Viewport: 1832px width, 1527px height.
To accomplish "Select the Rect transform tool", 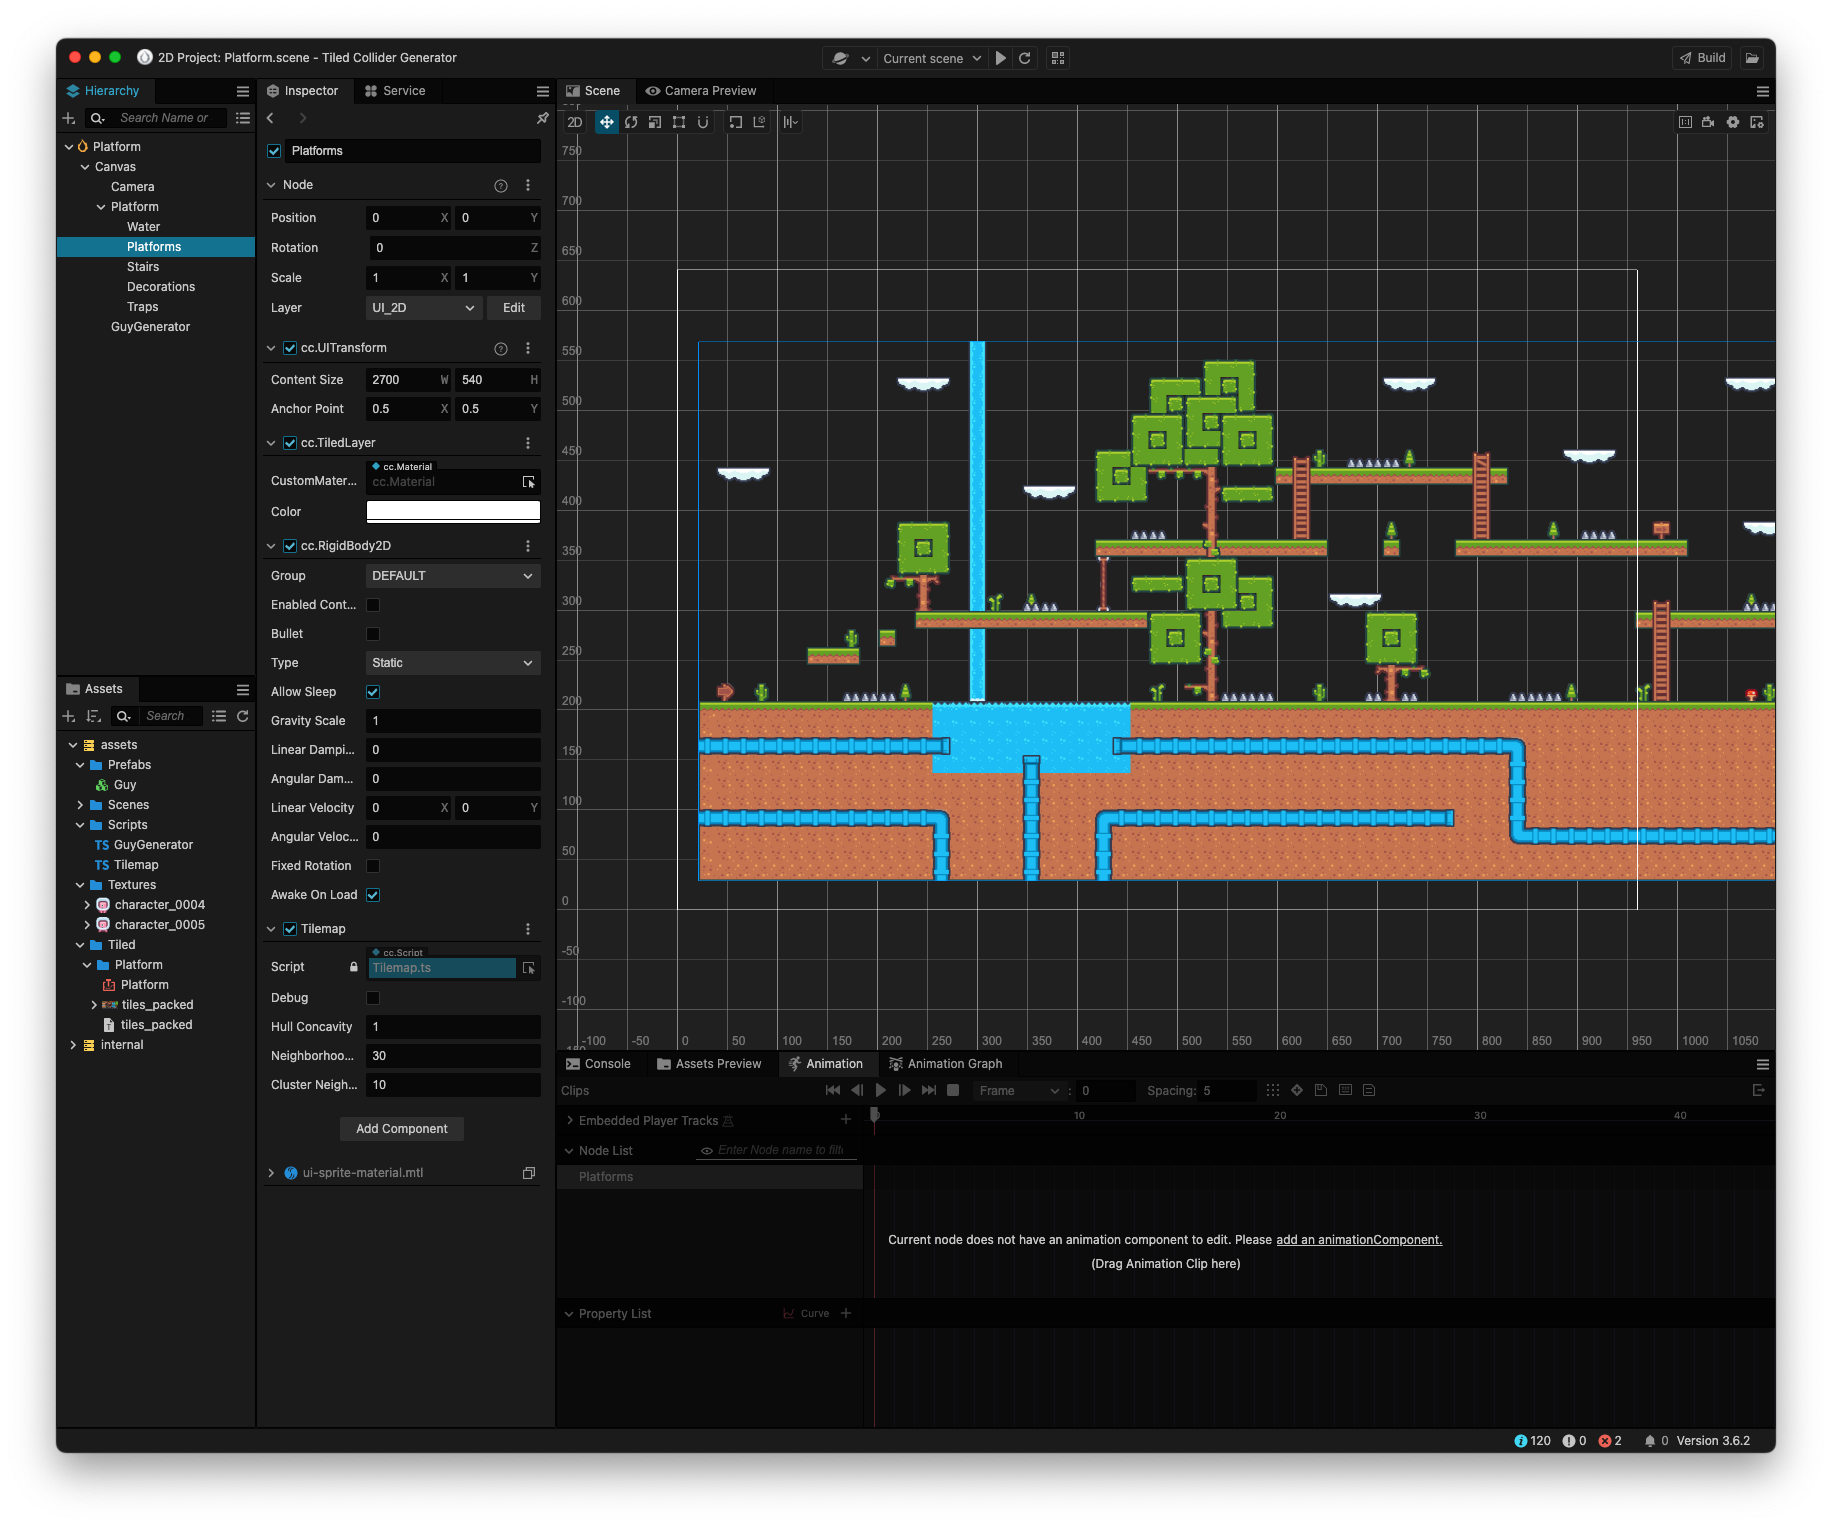I will pos(679,122).
